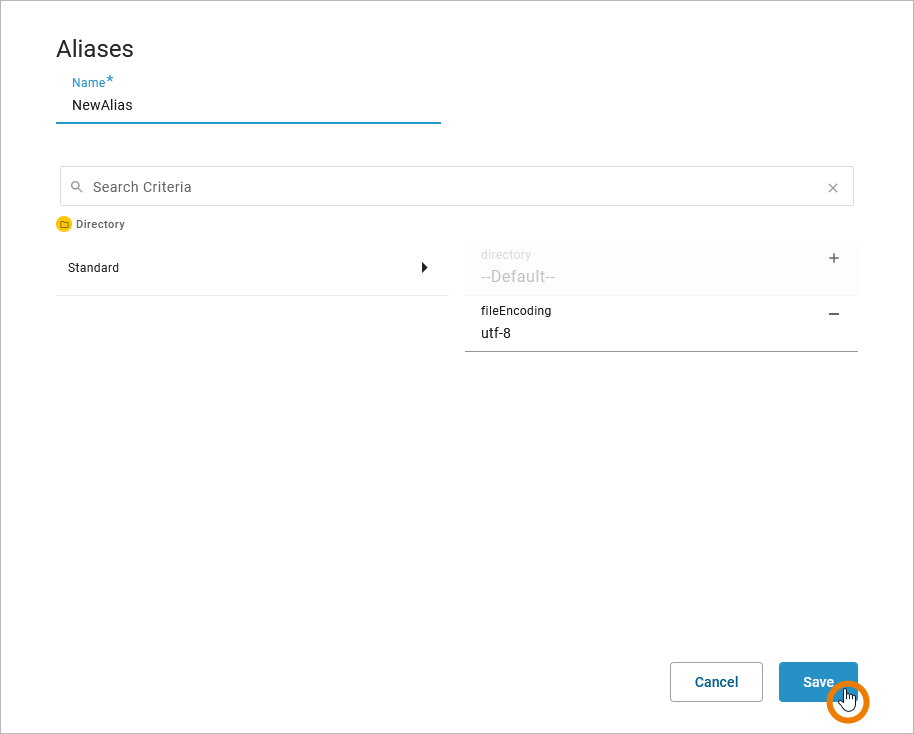This screenshot has width=914, height=734.
Task: Click the Aliases heading
Action: [x=95, y=49]
